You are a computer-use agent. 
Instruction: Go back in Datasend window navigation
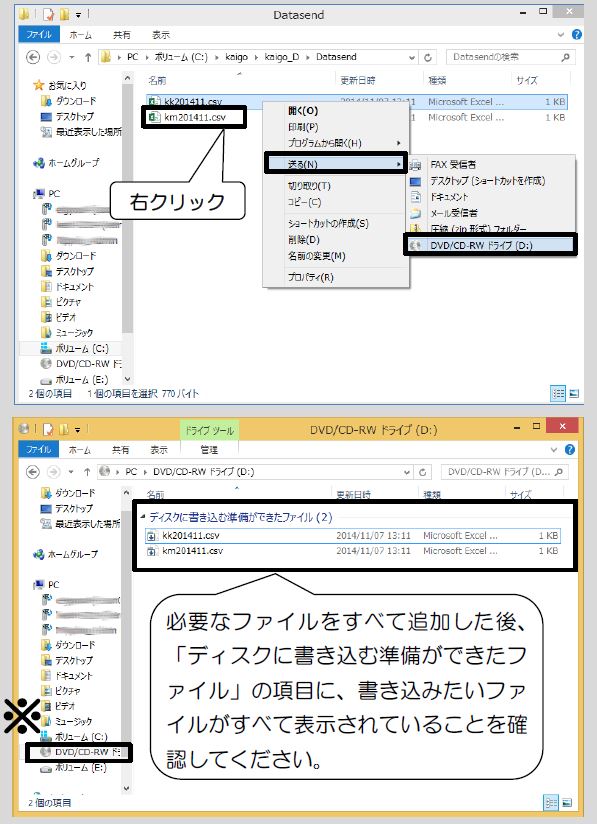[x=33, y=57]
